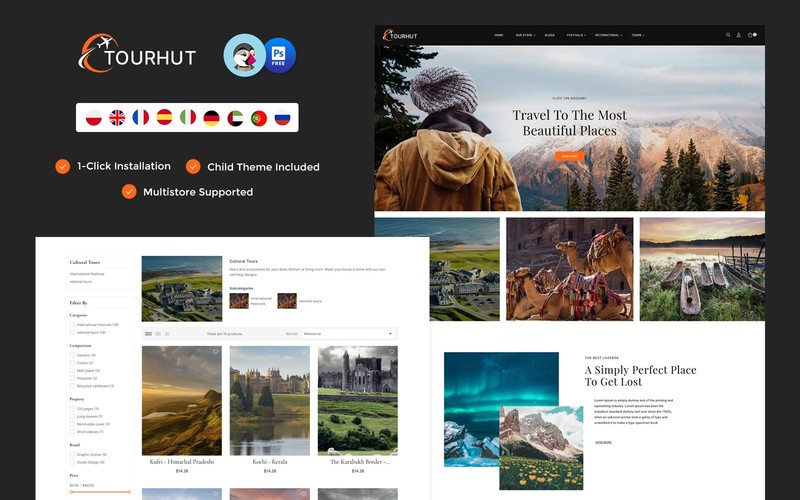Check the International Festivals category filter
Viewport: 800px width, 500px height.
click(x=72, y=324)
